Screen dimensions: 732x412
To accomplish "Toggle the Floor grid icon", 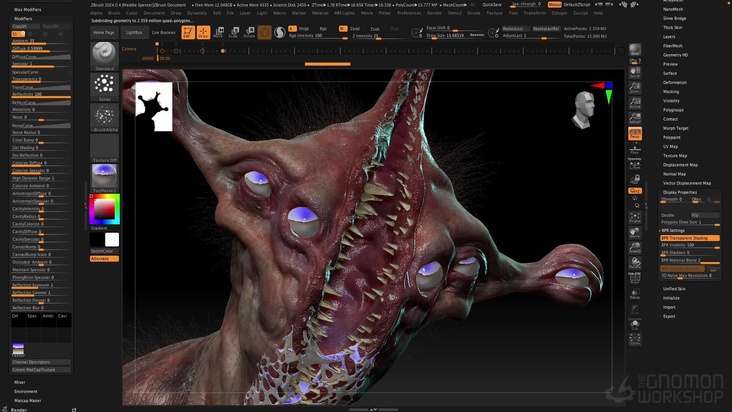I will click(635, 149).
